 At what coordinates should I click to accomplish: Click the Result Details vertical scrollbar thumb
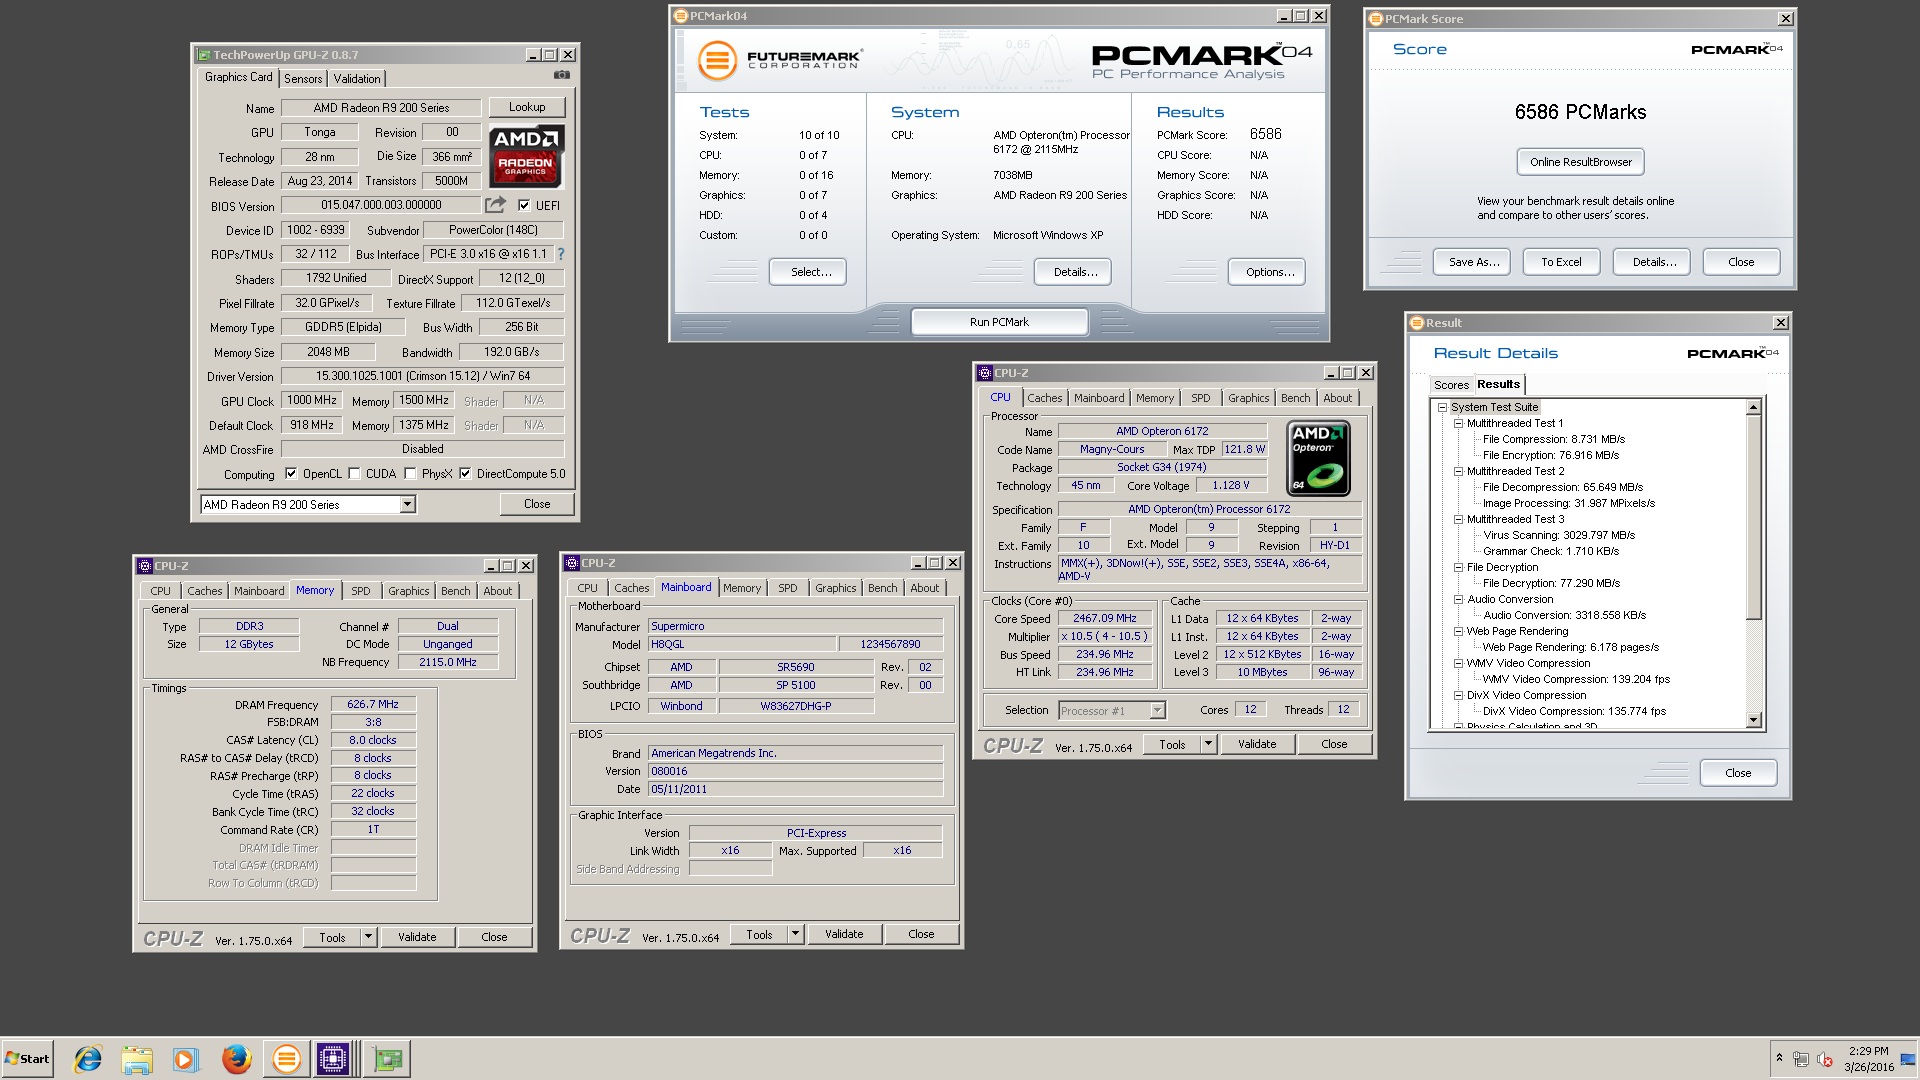1753,517
